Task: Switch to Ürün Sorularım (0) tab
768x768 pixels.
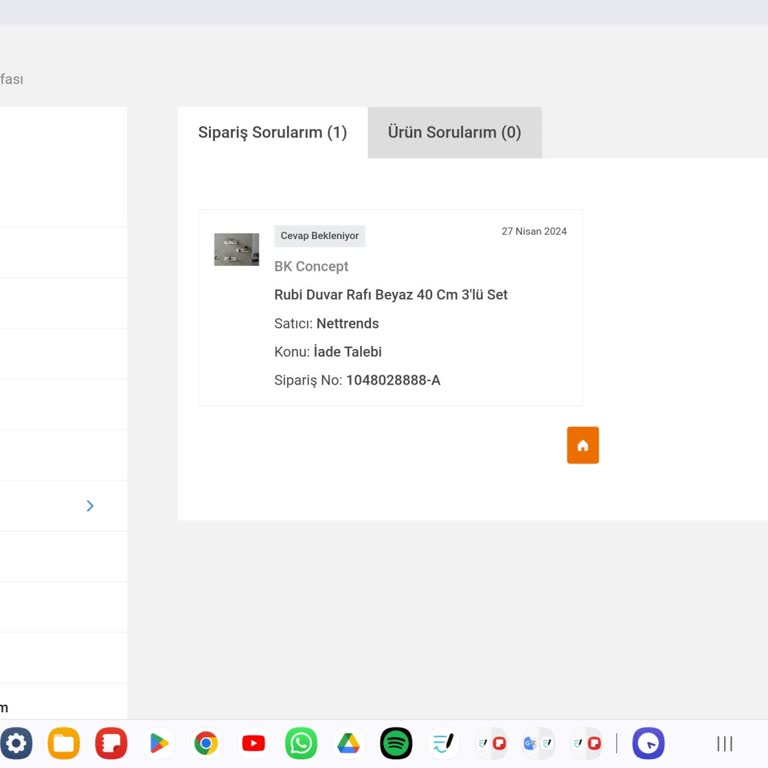Action: point(454,133)
